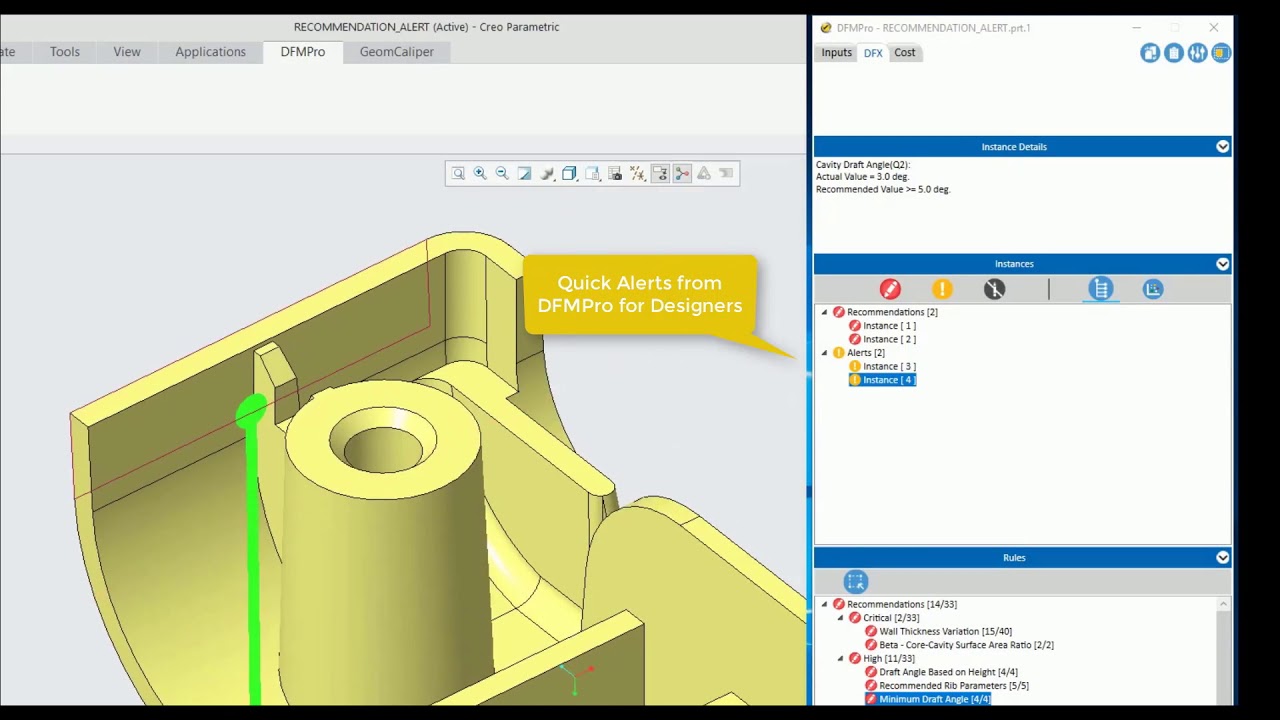Select Instance [ 3 ] alert
This screenshot has height=720, width=1280.
tap(889, 366)
